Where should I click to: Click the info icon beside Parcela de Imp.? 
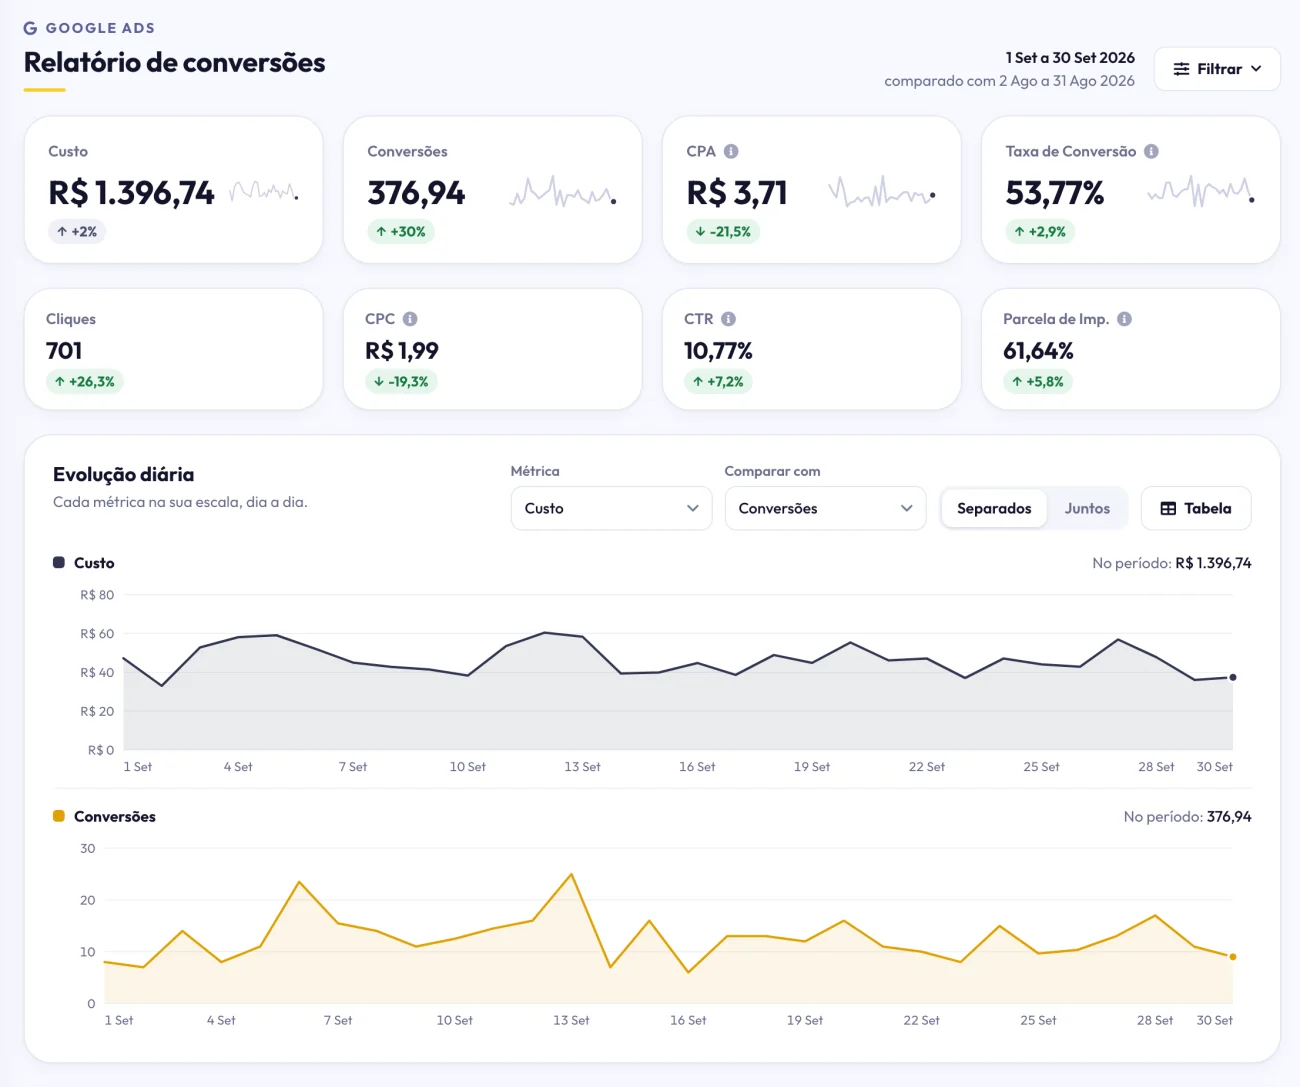tap(1124, 319)
